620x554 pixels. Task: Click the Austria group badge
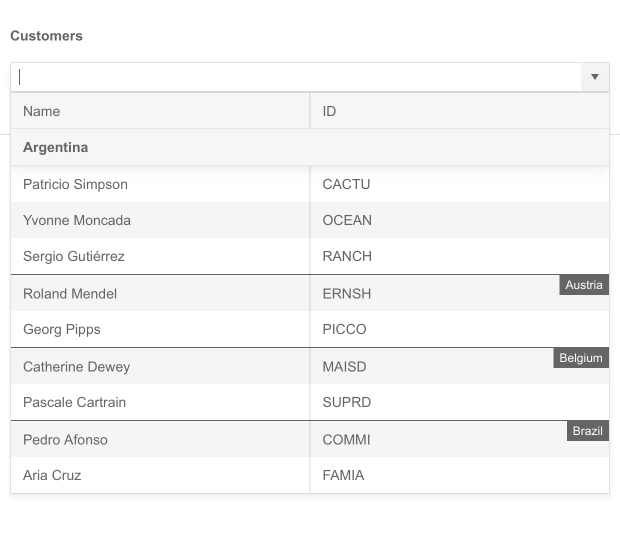tap(584, 285)
